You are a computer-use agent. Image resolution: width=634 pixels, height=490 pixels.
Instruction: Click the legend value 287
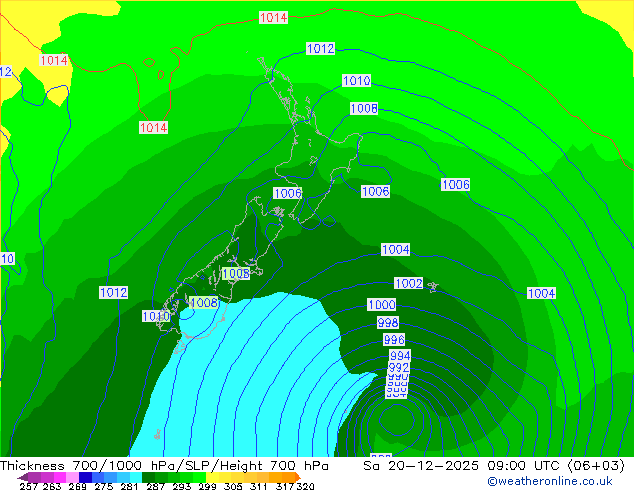click(155, 486)
